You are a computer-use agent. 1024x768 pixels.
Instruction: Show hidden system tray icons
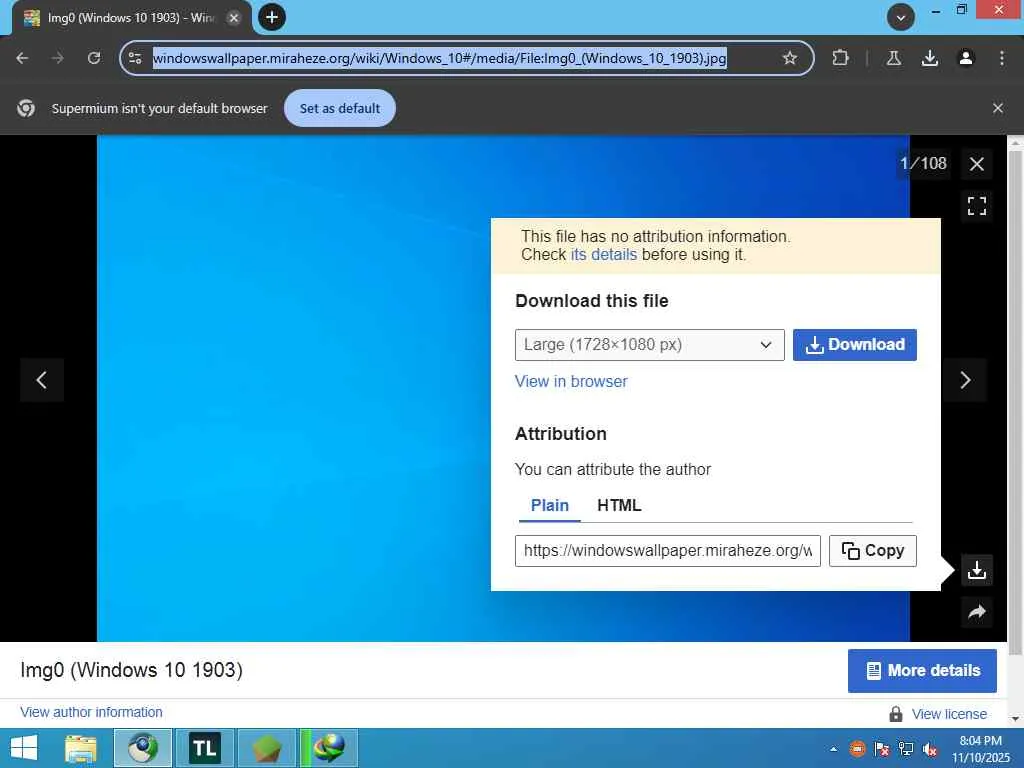833,749
